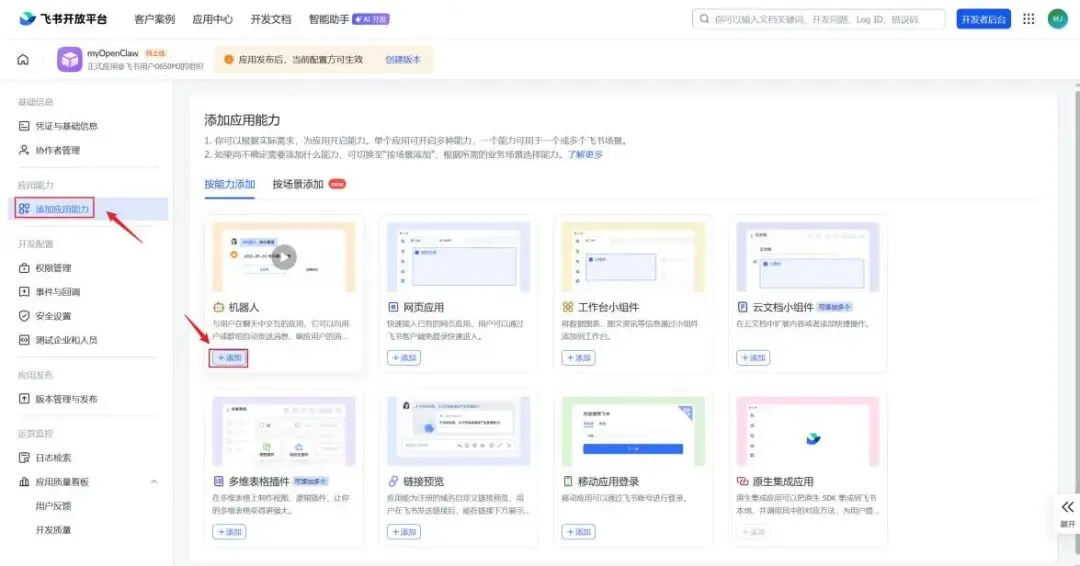The height and width of the screenshot is (566, 1080).
Task: Open 应用中心 in the top navigation
Action: [212, 19]
